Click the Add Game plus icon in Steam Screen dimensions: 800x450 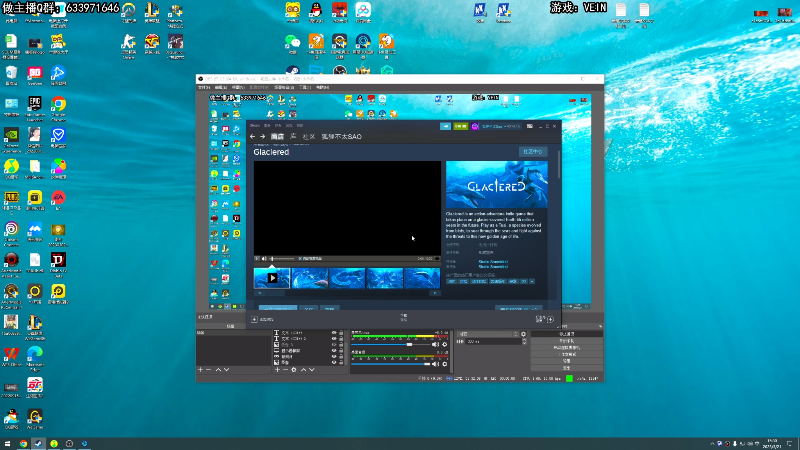(254, 319)
